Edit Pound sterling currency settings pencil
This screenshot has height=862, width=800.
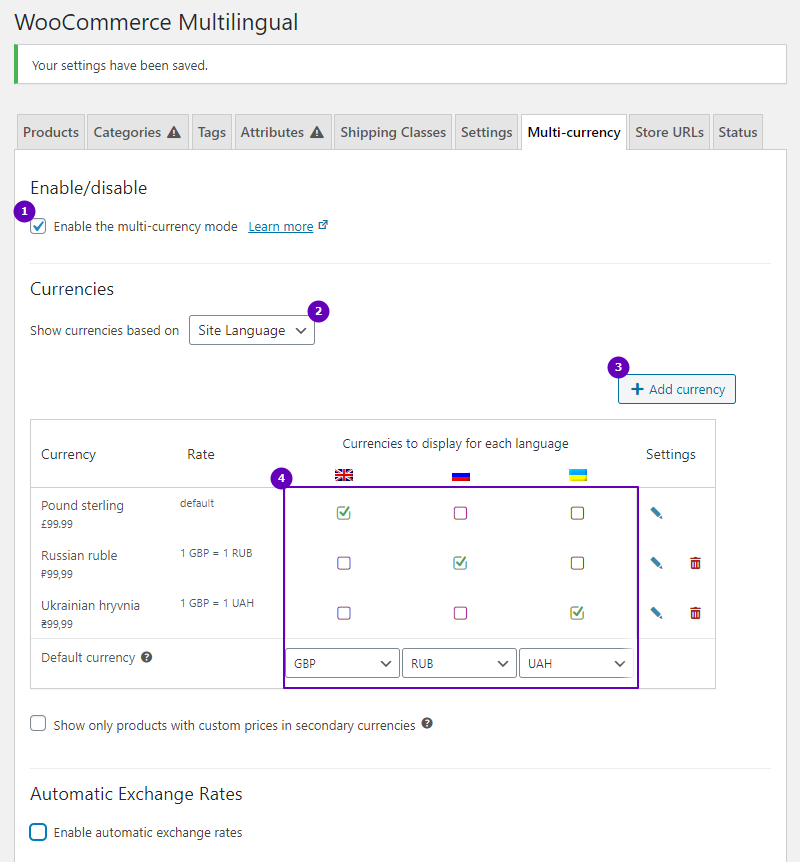coord(656,513)
